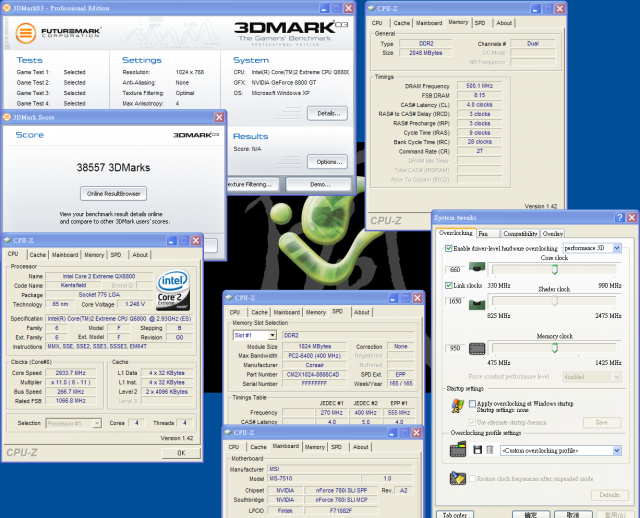Click the MS-7510 motherboard model value
Viewport: 640px width, 518px height.
314,478
